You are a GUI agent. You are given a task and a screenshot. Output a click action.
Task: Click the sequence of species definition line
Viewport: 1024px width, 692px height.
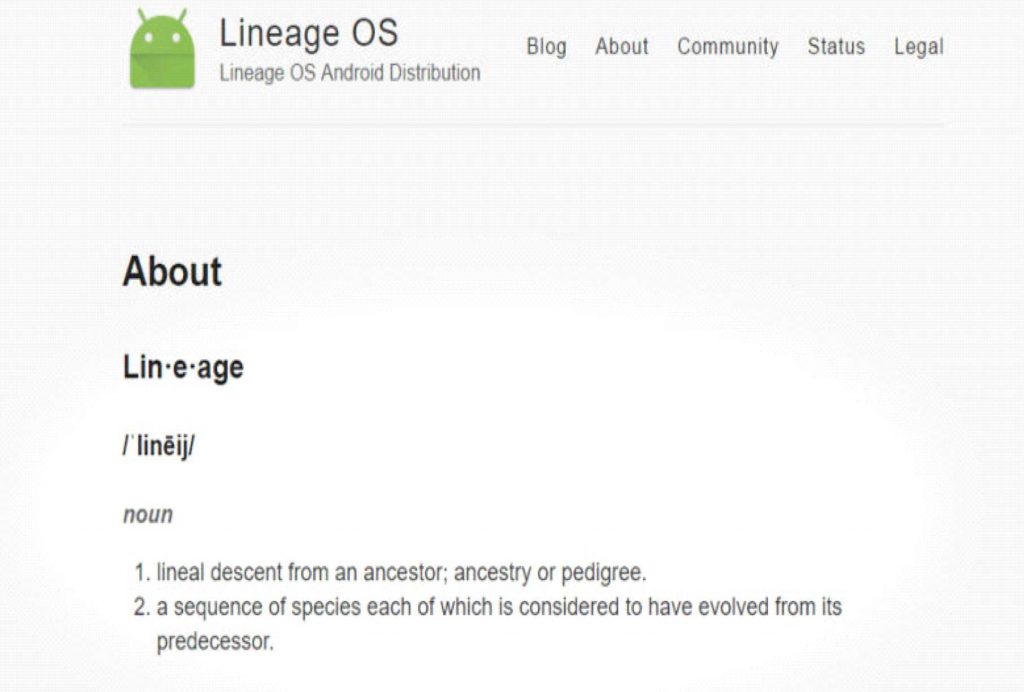point(497,607)
